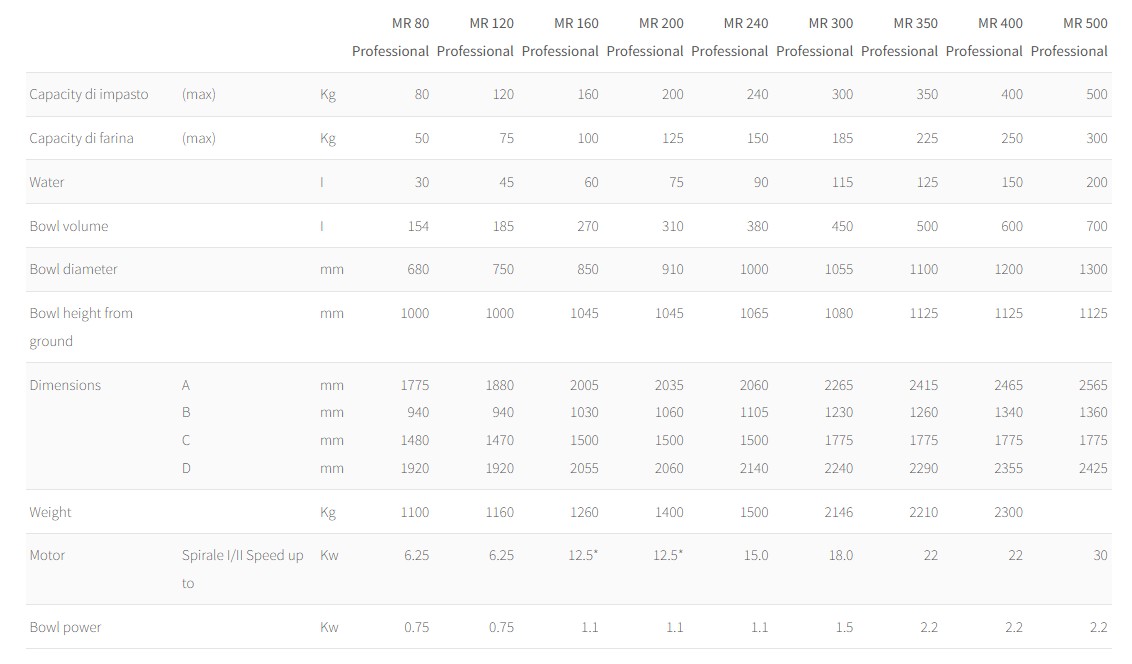The image size is (1132, 664).
Task: Select the 12.5* motor value for MR 160
Action: (583, 555)
